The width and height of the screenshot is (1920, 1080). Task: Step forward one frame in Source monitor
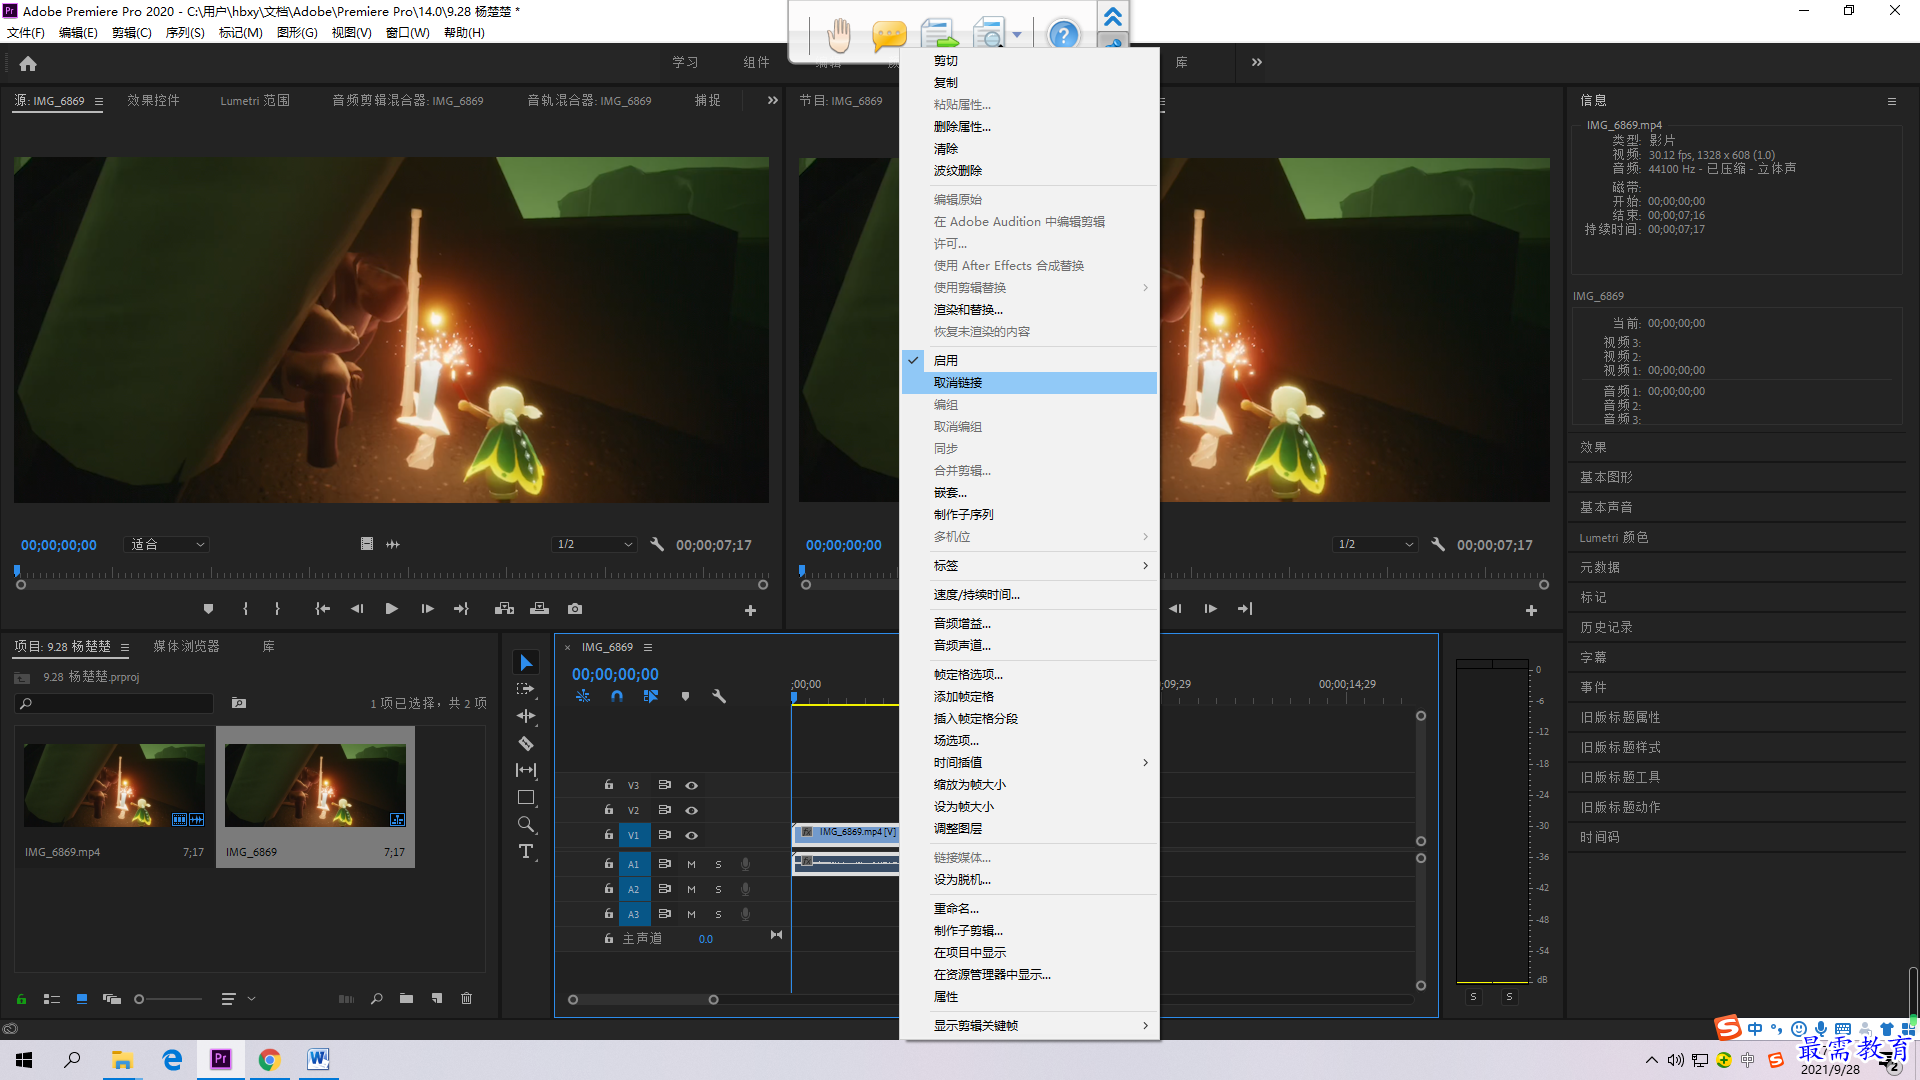click(428, 609)
